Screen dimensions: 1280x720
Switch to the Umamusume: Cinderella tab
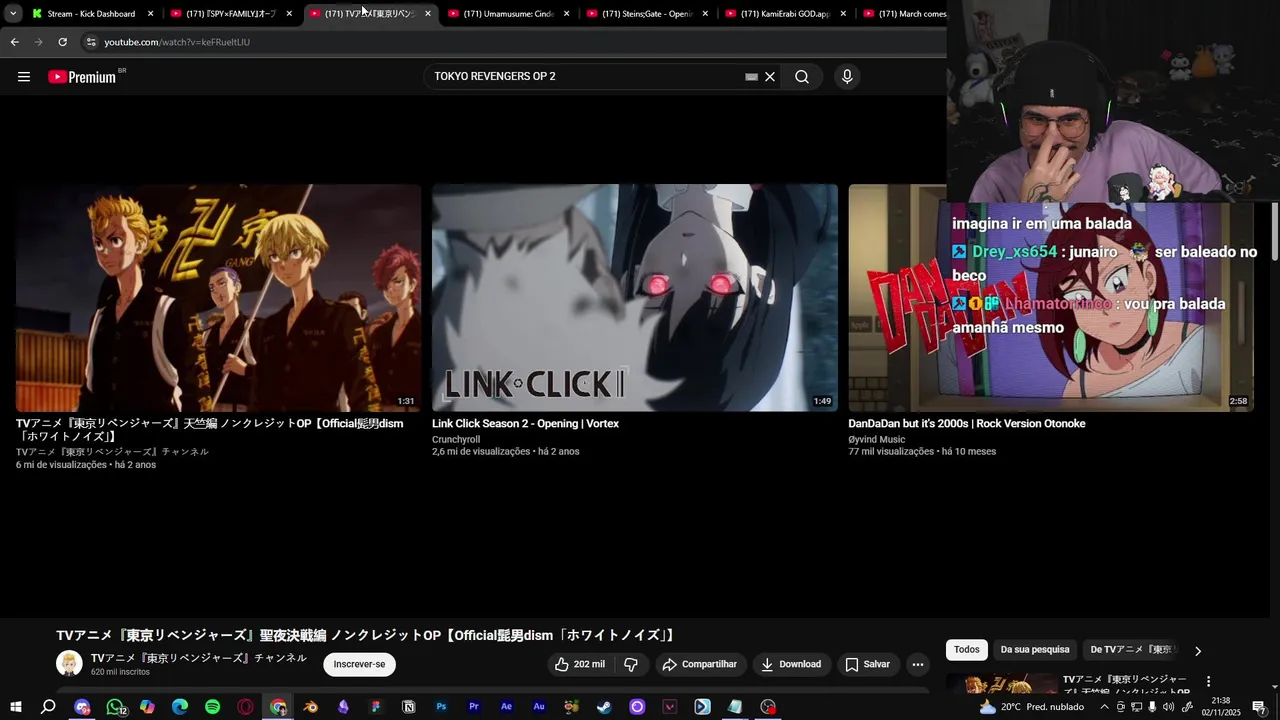(x=509, y=14)
